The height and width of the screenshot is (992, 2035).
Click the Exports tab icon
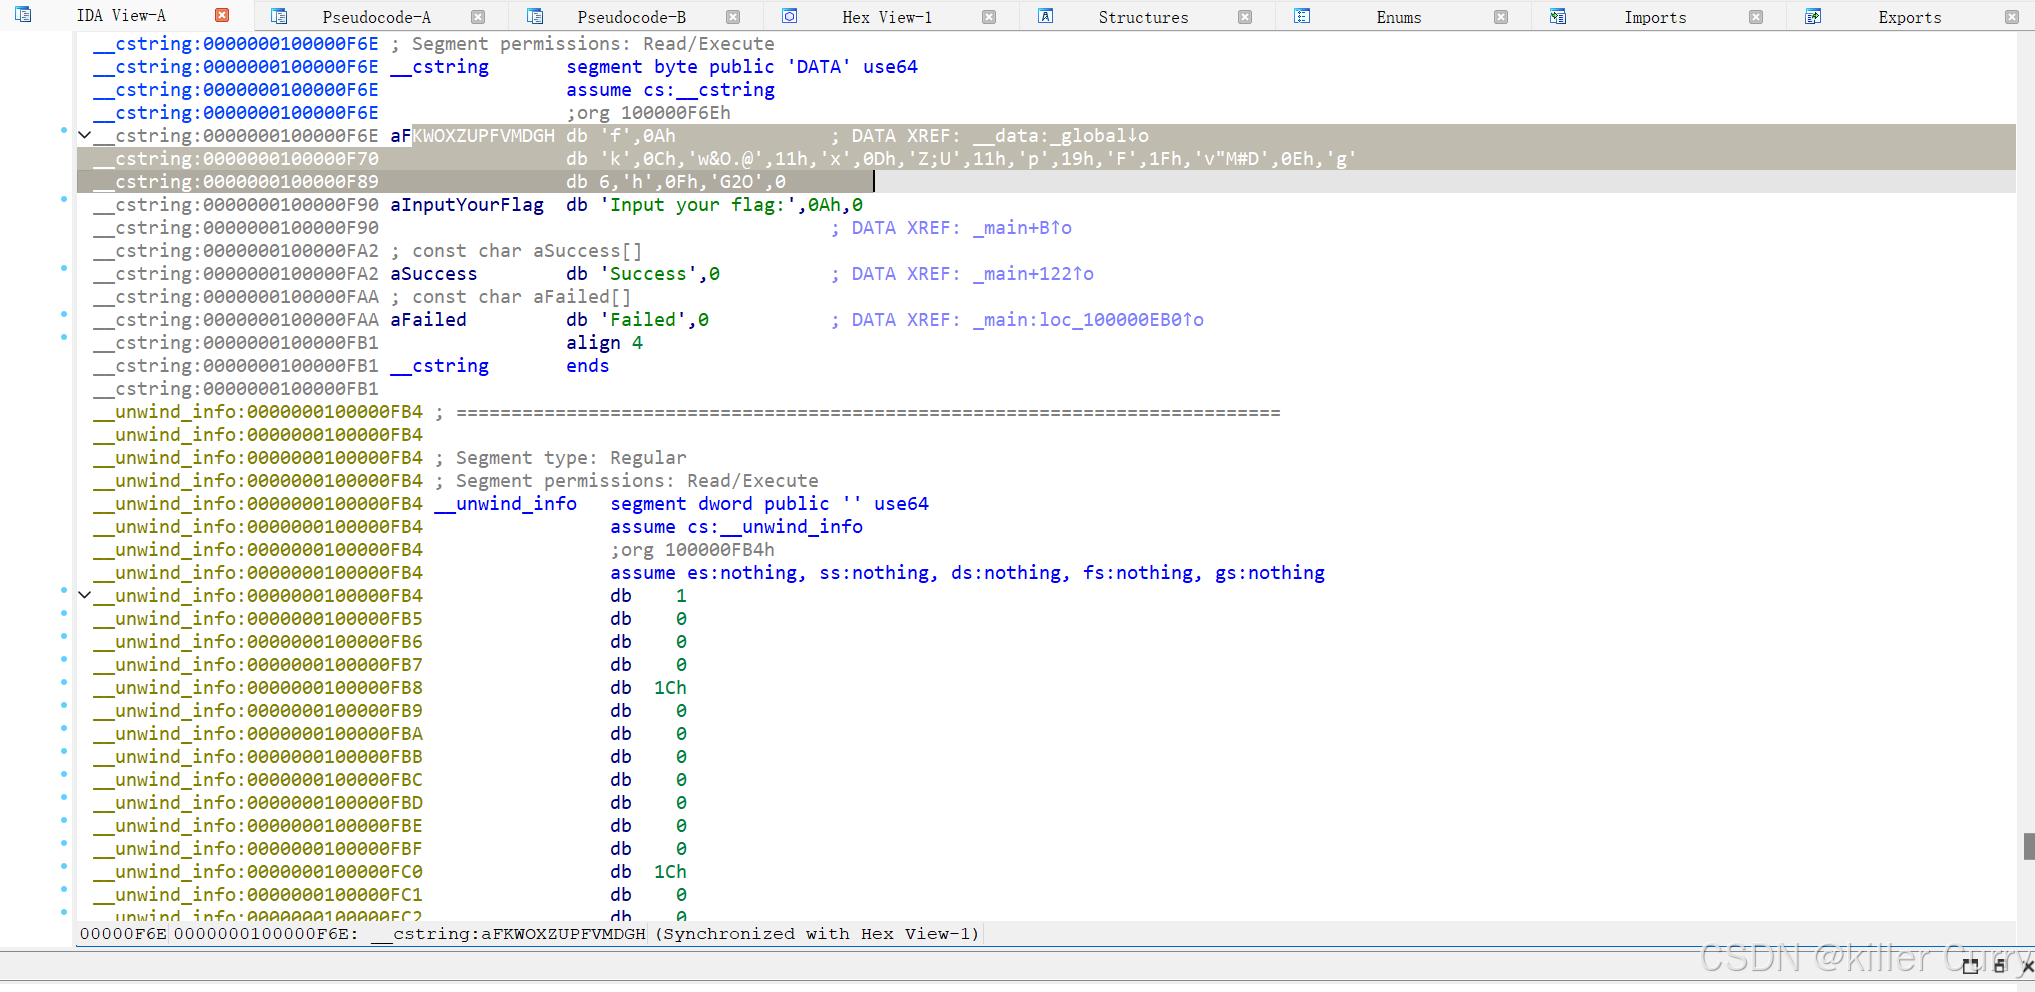(1812, 16)
